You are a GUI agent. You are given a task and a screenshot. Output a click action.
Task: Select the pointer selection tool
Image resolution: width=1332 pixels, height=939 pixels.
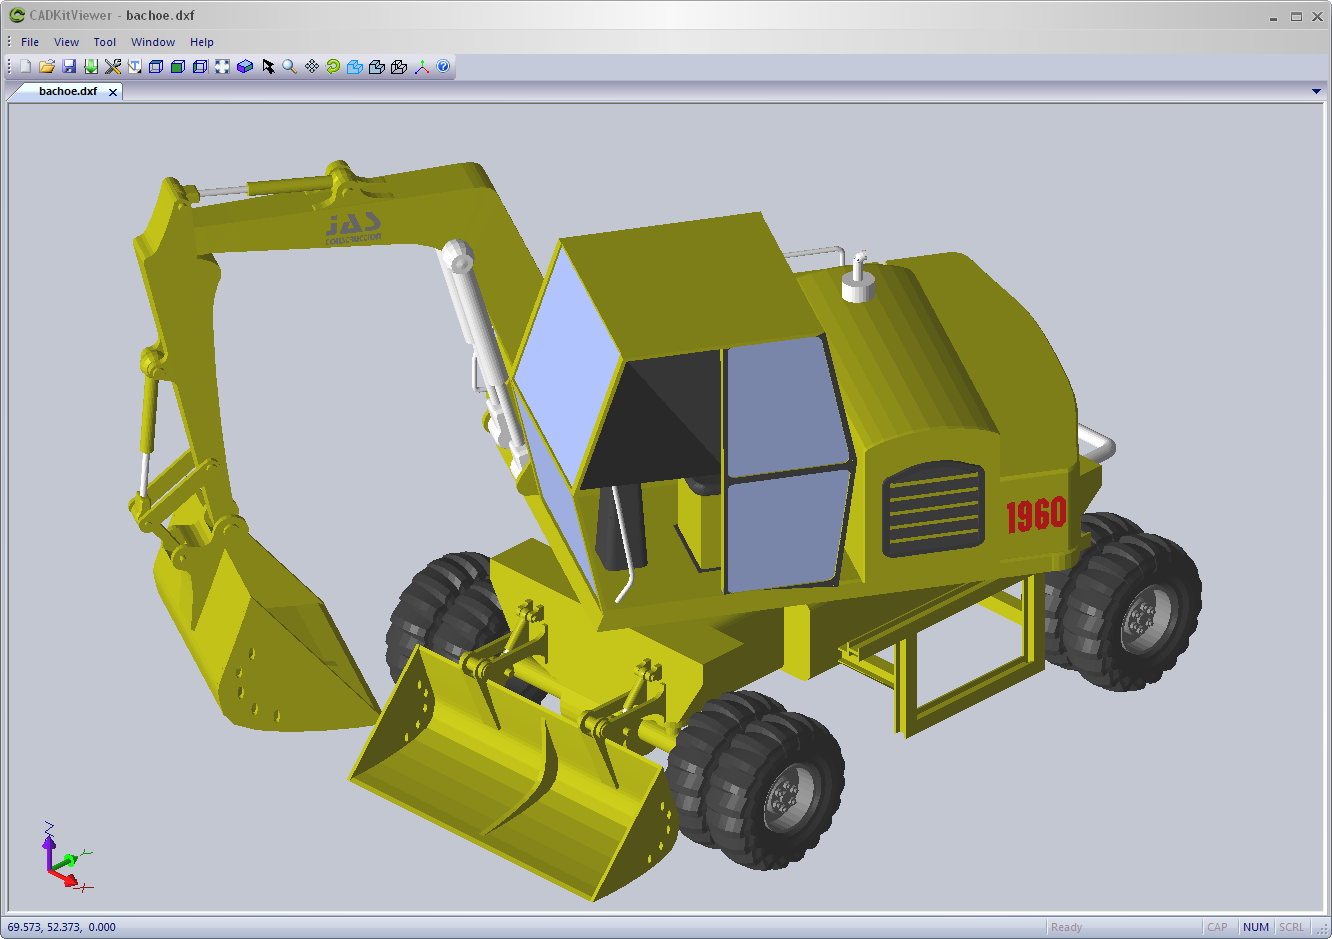pyautogui.click(x=268, y=66)
